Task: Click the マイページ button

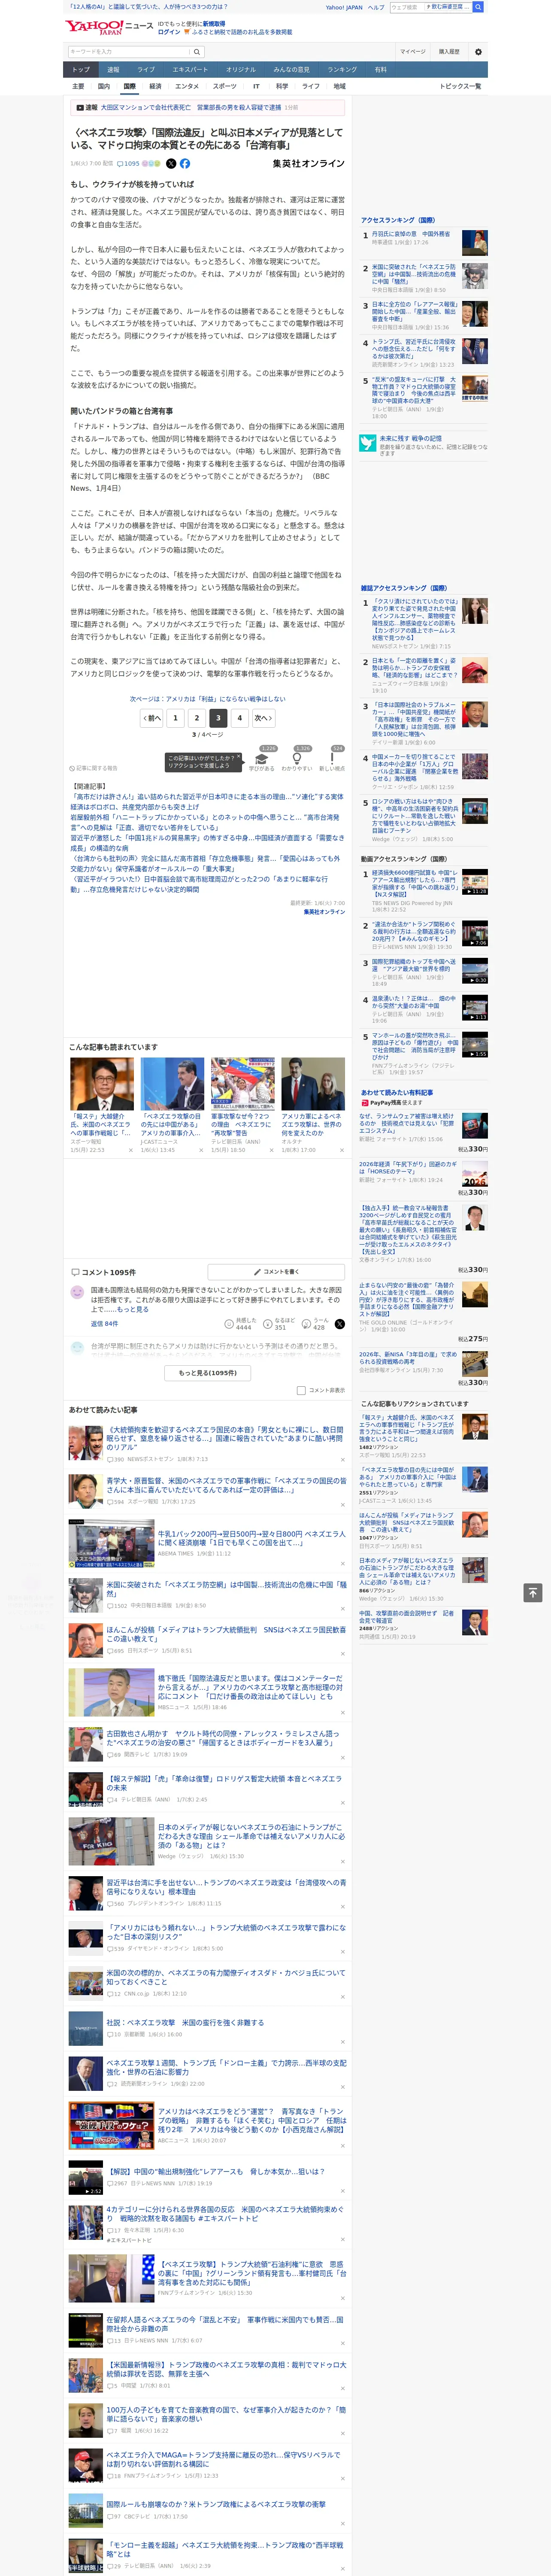Action: (412, 52)
